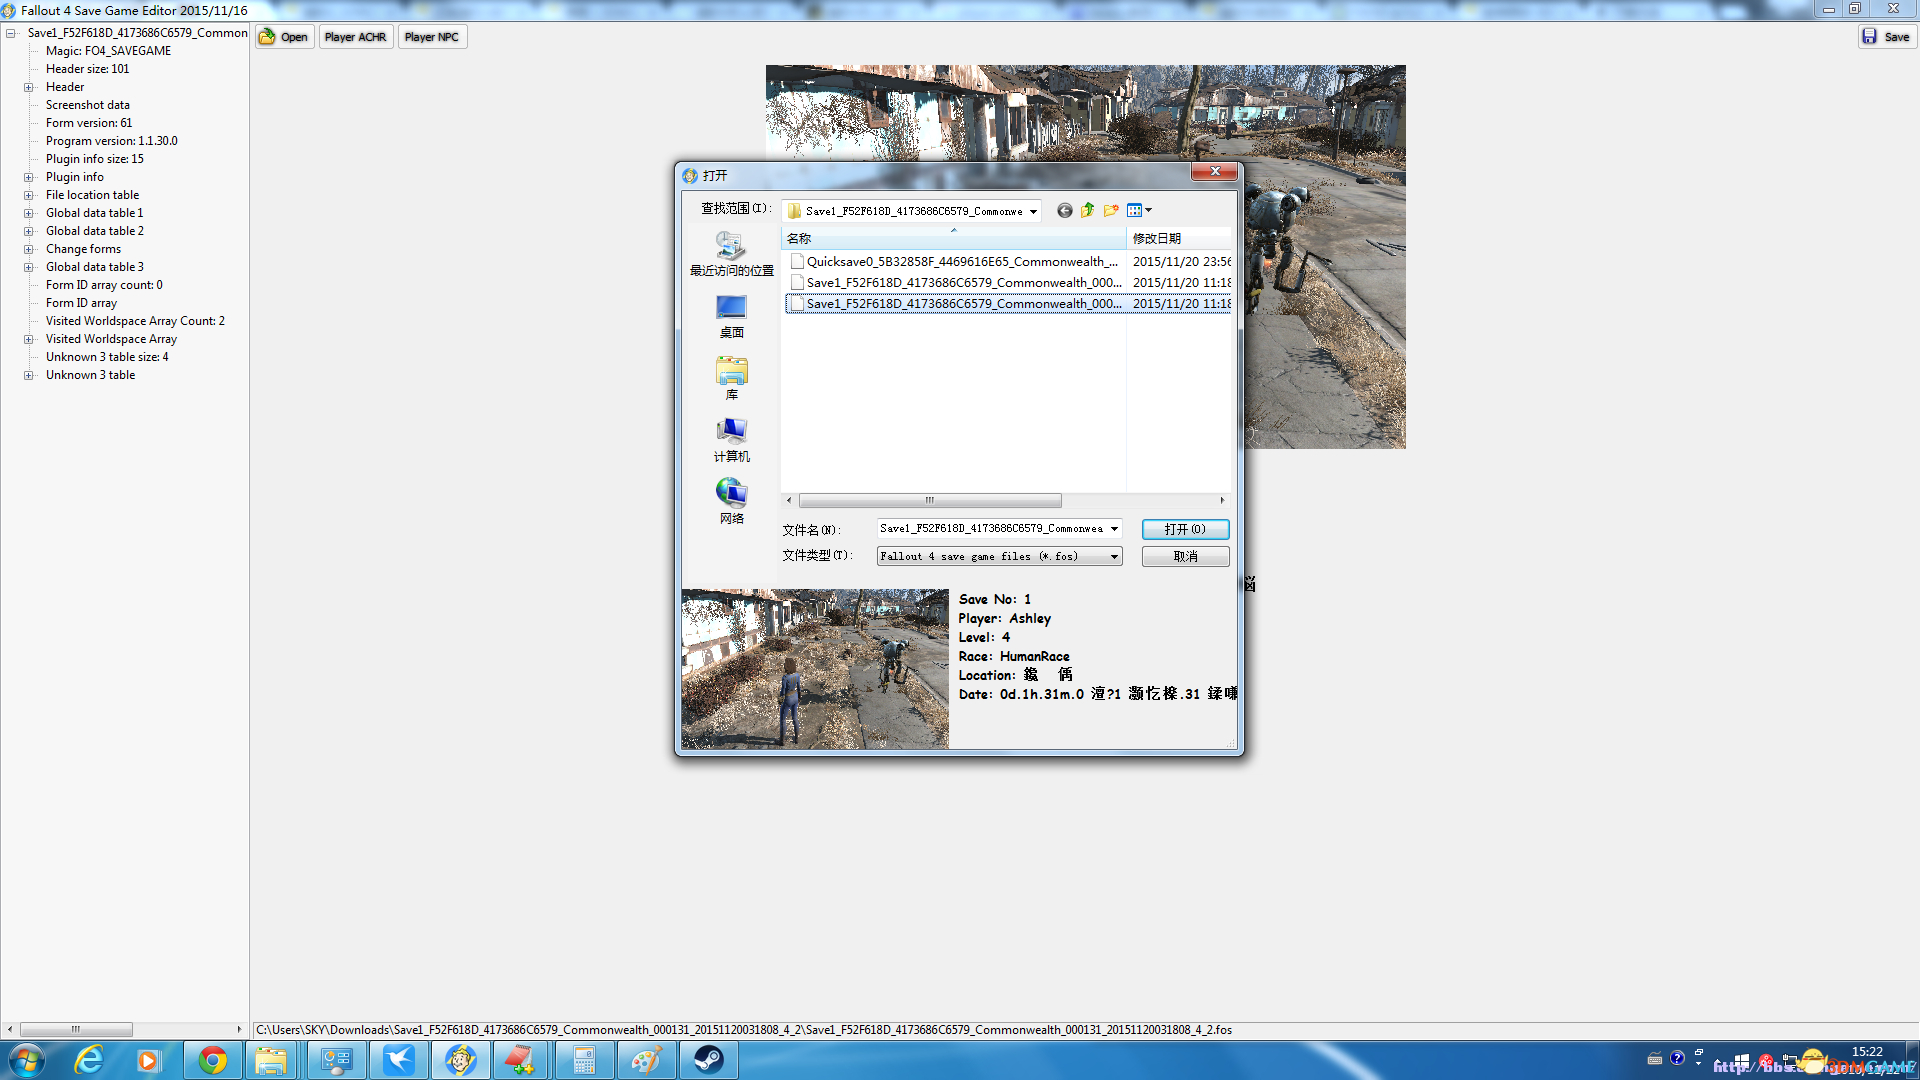Select Computer shortcut (计算机) in dialog
Screen dimensions: 1920x1080
click(731, 440)
